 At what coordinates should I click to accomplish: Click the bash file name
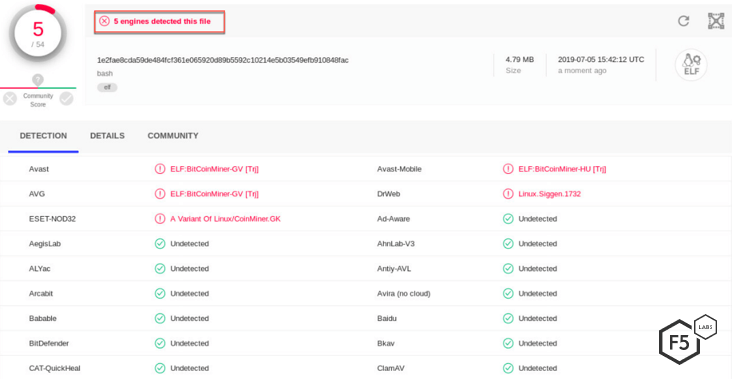click(105, 73)
